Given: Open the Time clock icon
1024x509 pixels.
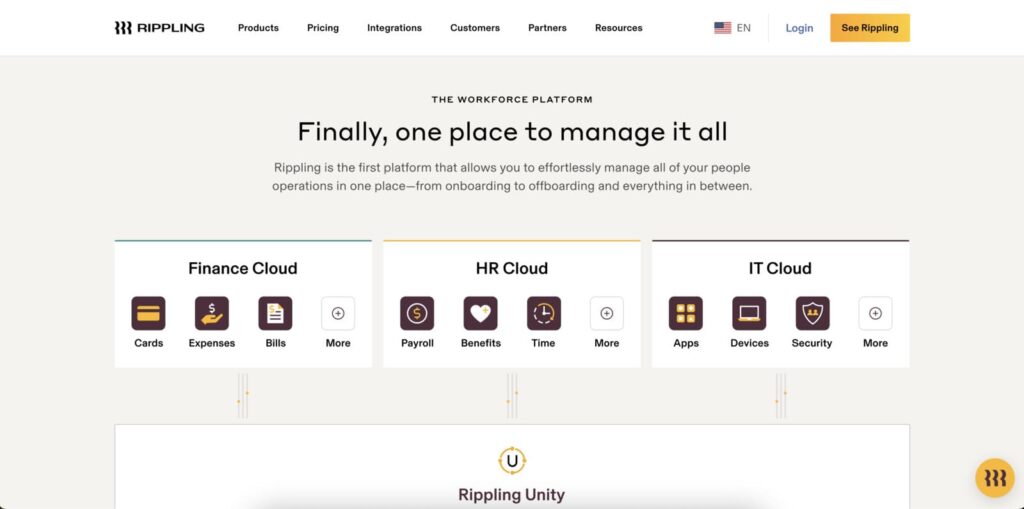Looking at the screenshot, I should [x=544, y=313].
